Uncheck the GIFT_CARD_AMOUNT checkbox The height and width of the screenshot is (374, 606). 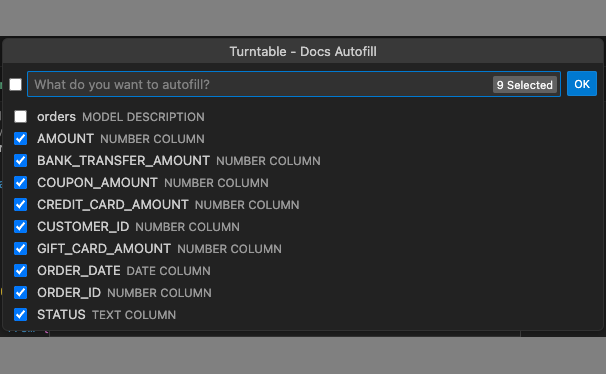click(x=20, y=248)
